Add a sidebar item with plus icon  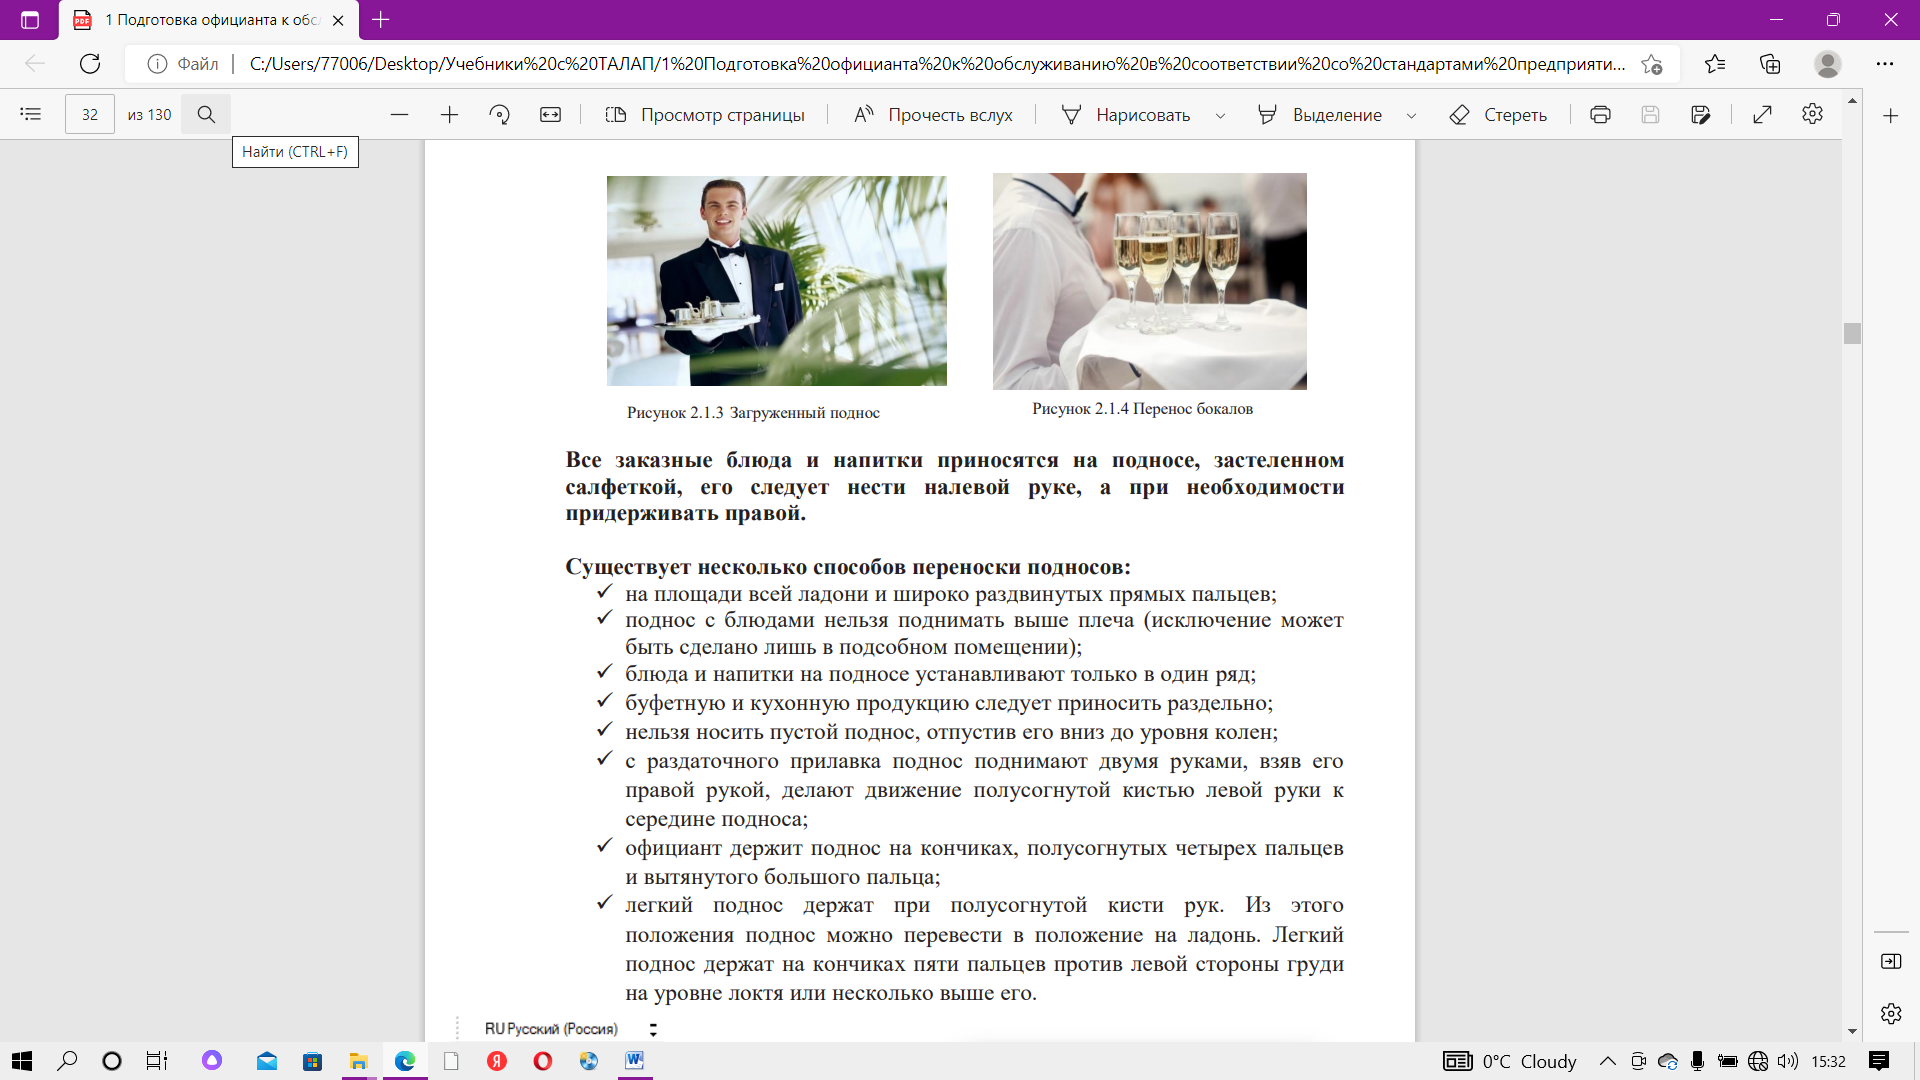[1890, 116]
